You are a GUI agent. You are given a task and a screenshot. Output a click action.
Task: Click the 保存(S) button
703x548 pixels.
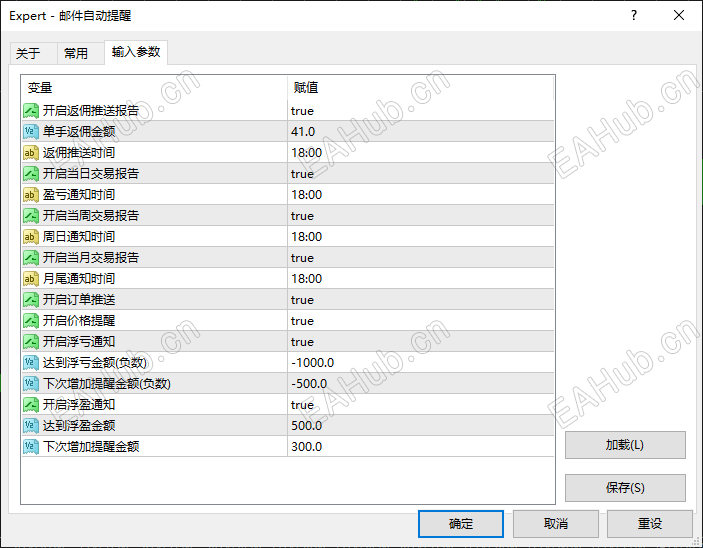tap(625, 487)
